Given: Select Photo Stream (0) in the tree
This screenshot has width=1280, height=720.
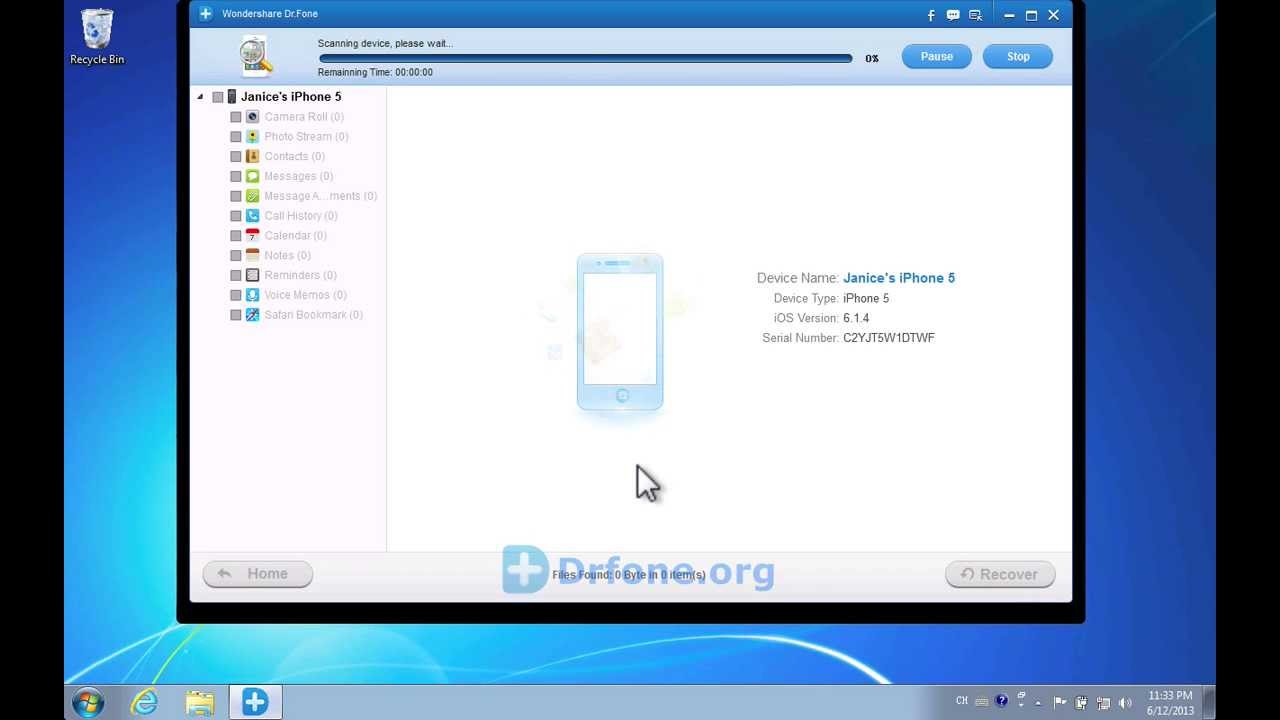Looking at the screenshot, I should tap(306, 137).
